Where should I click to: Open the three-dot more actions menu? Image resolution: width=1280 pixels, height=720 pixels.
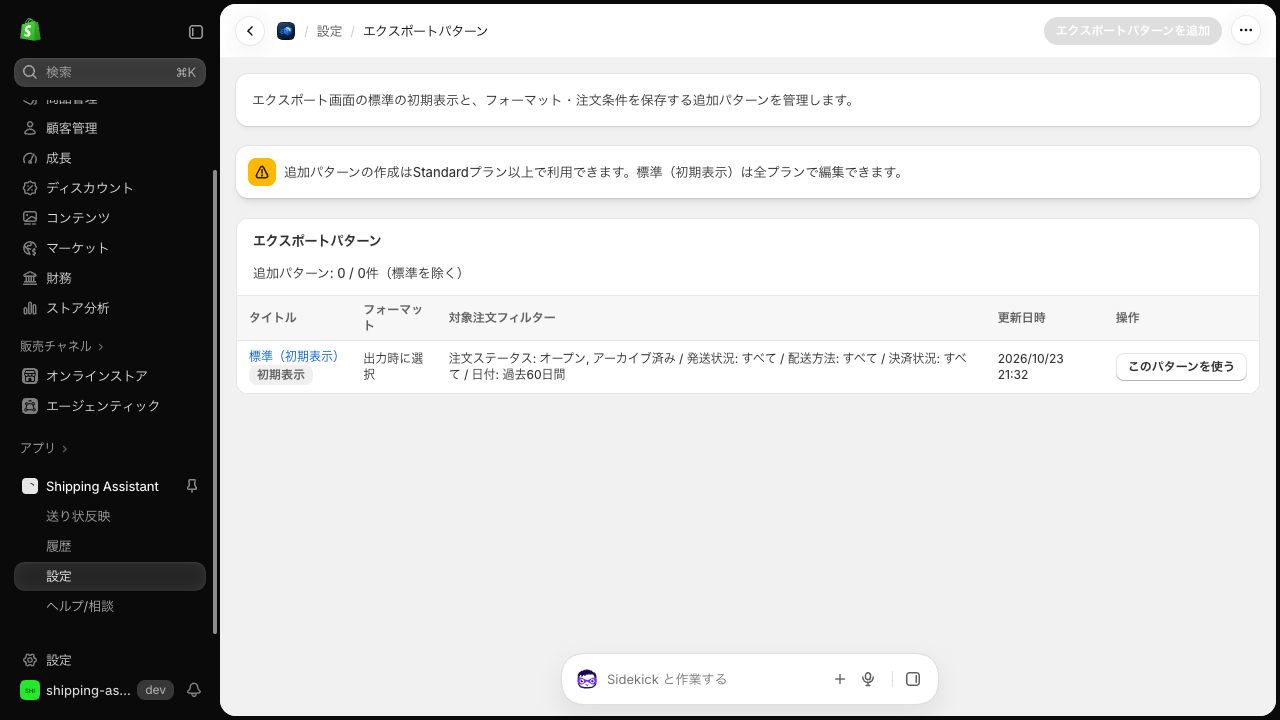[1245, 31]
